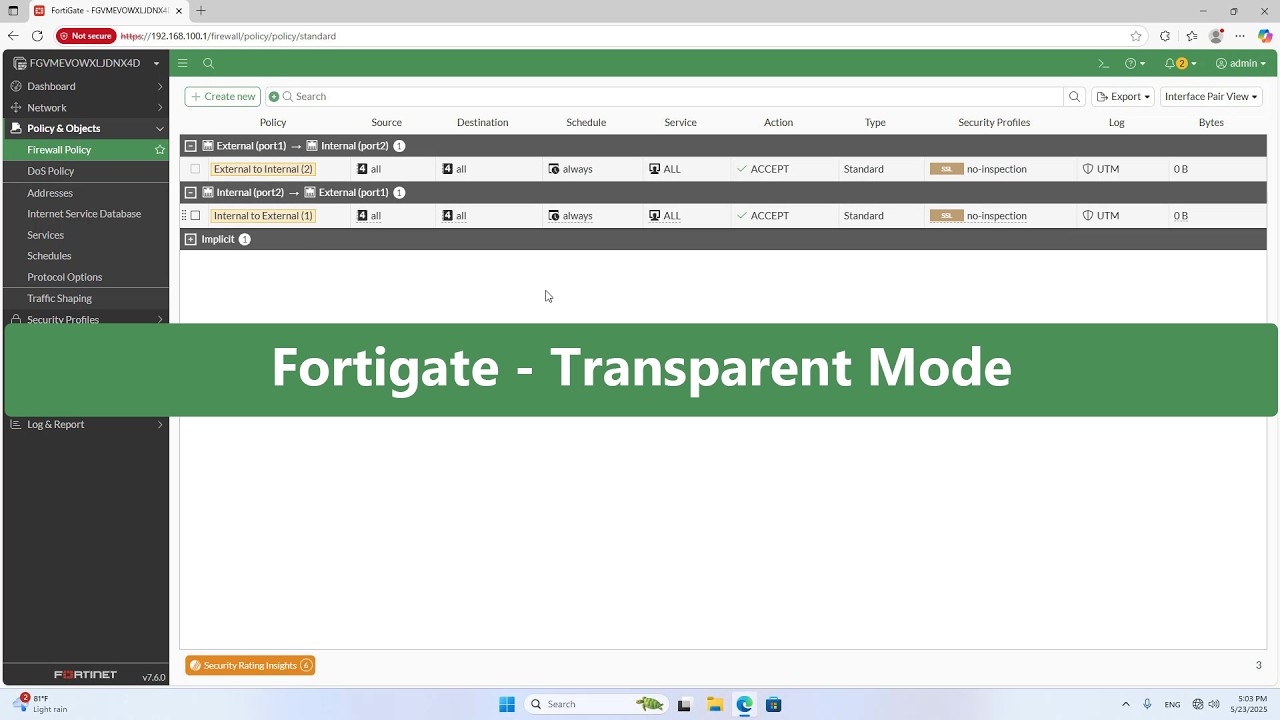Open the CLI console icon
1280x720 pixels.
1103,63
